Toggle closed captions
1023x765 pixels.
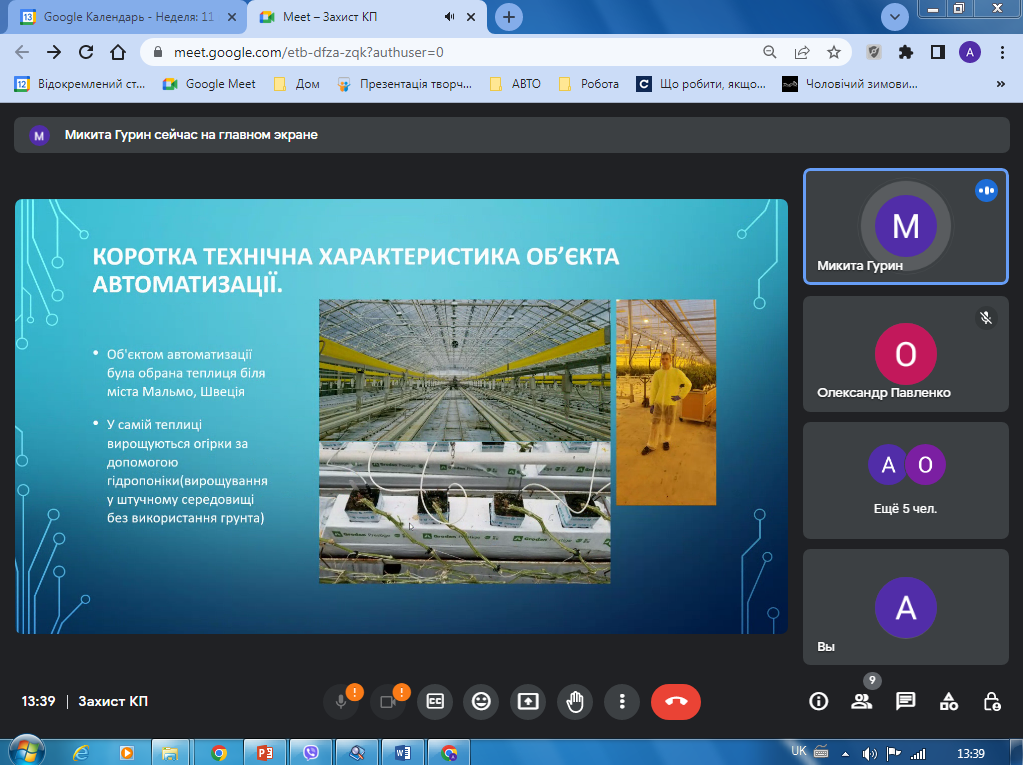(x=435, y=701)
